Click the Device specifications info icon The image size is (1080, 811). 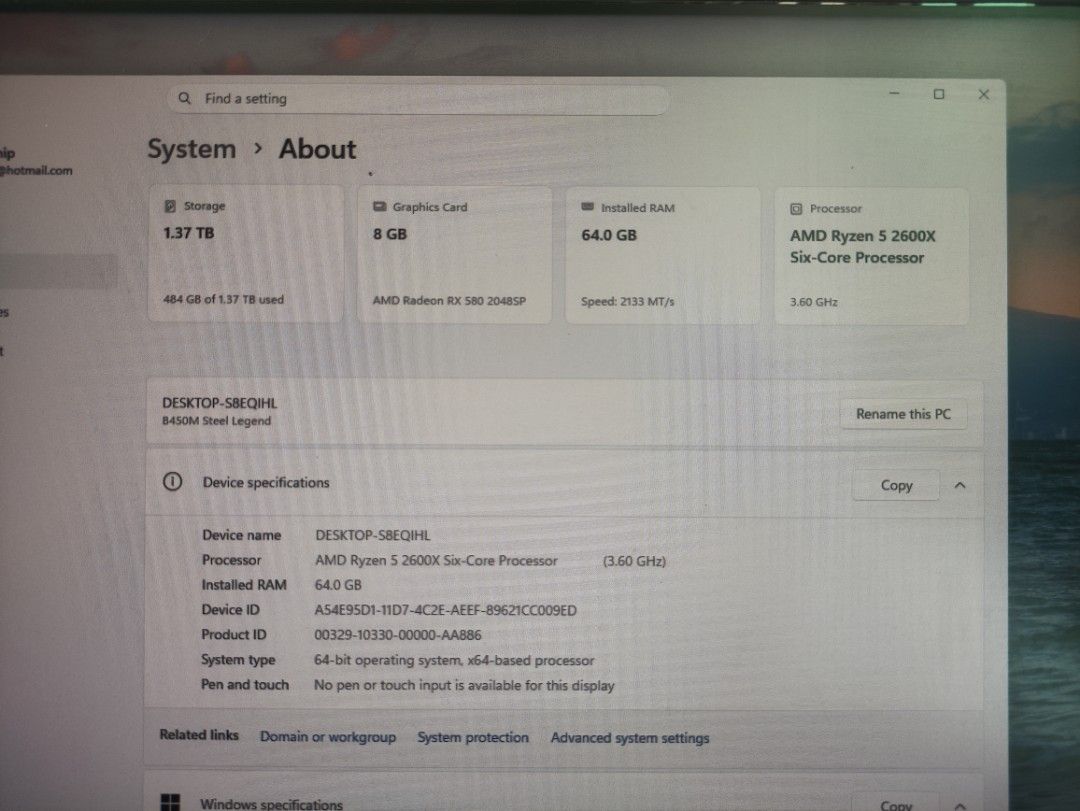[x=172, y=482]
